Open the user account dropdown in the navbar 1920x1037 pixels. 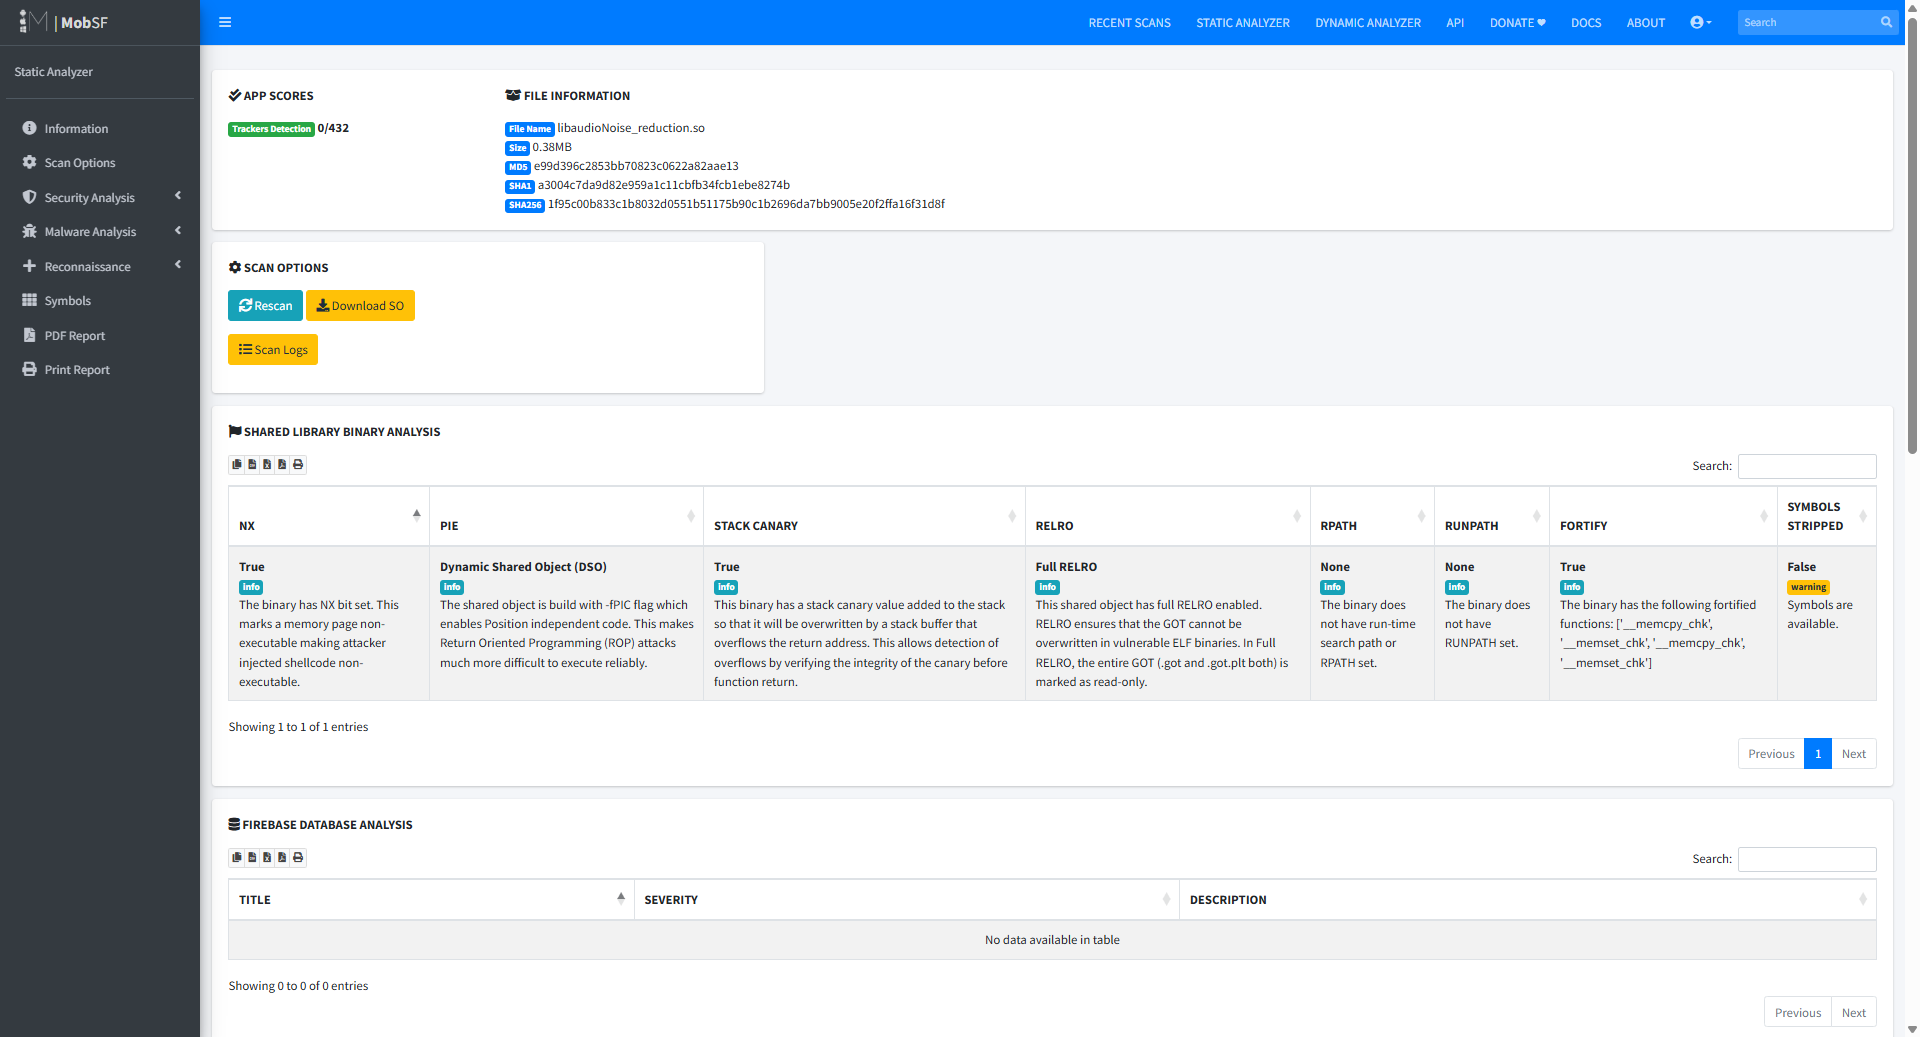[1700, 22]
